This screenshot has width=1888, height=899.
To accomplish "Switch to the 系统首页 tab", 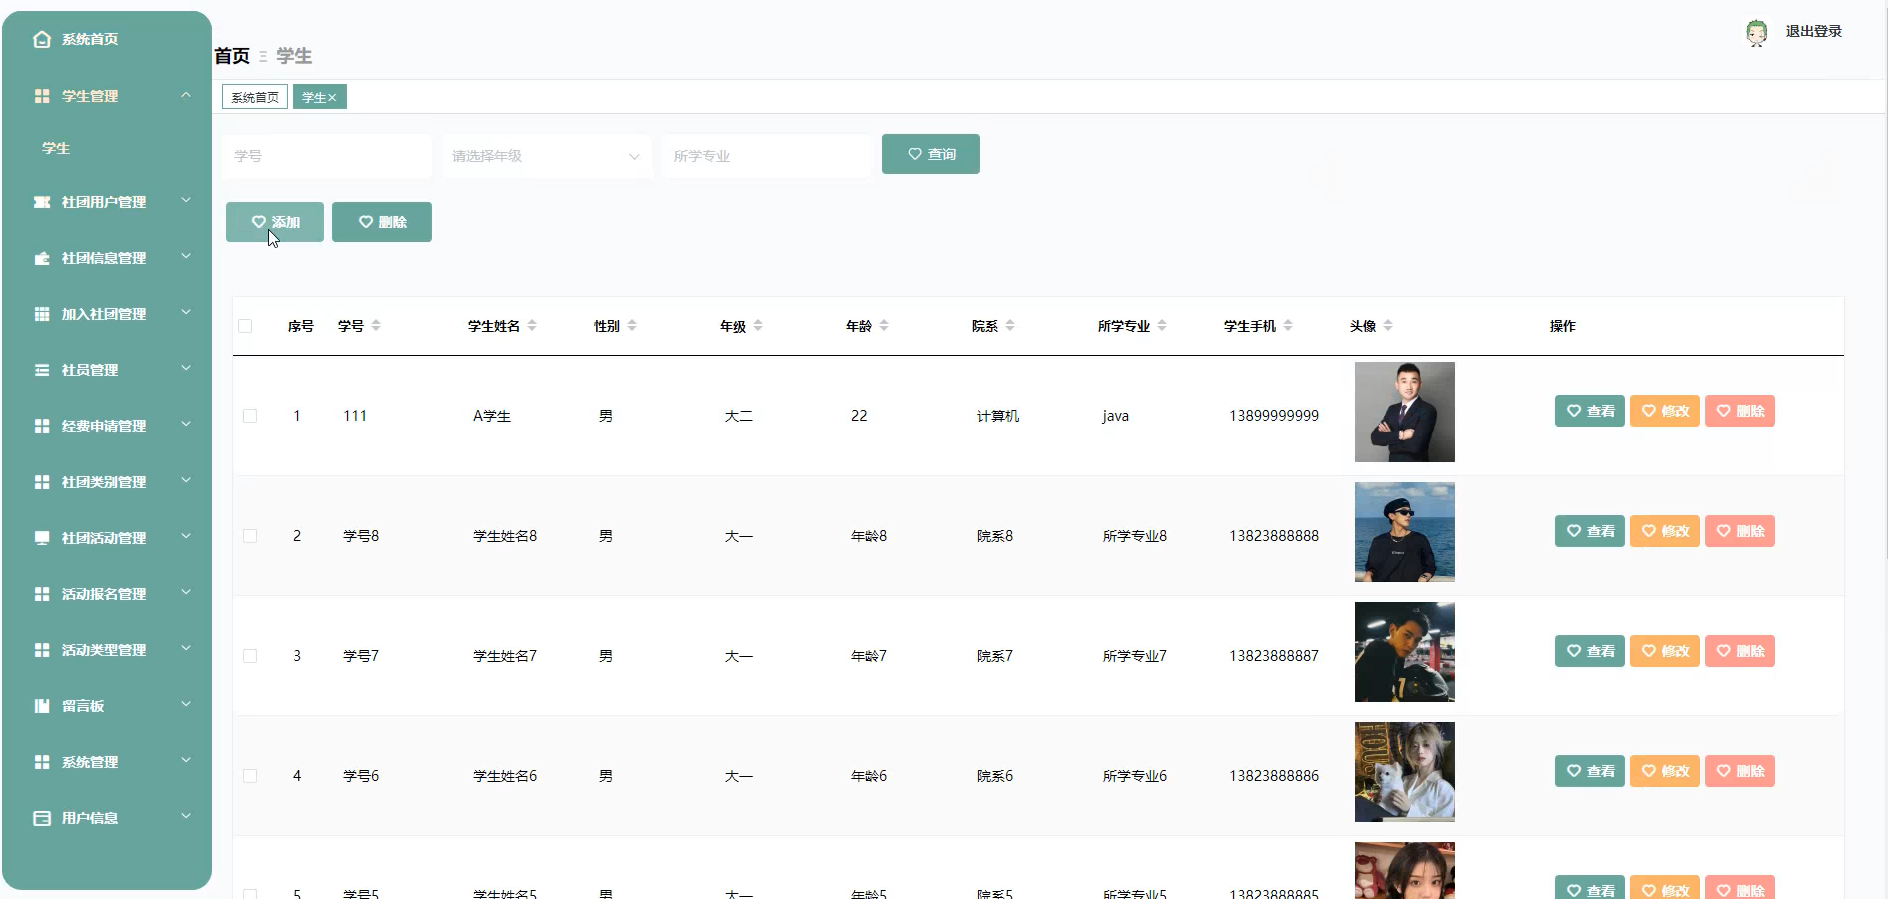I will (x=255, y=97).
